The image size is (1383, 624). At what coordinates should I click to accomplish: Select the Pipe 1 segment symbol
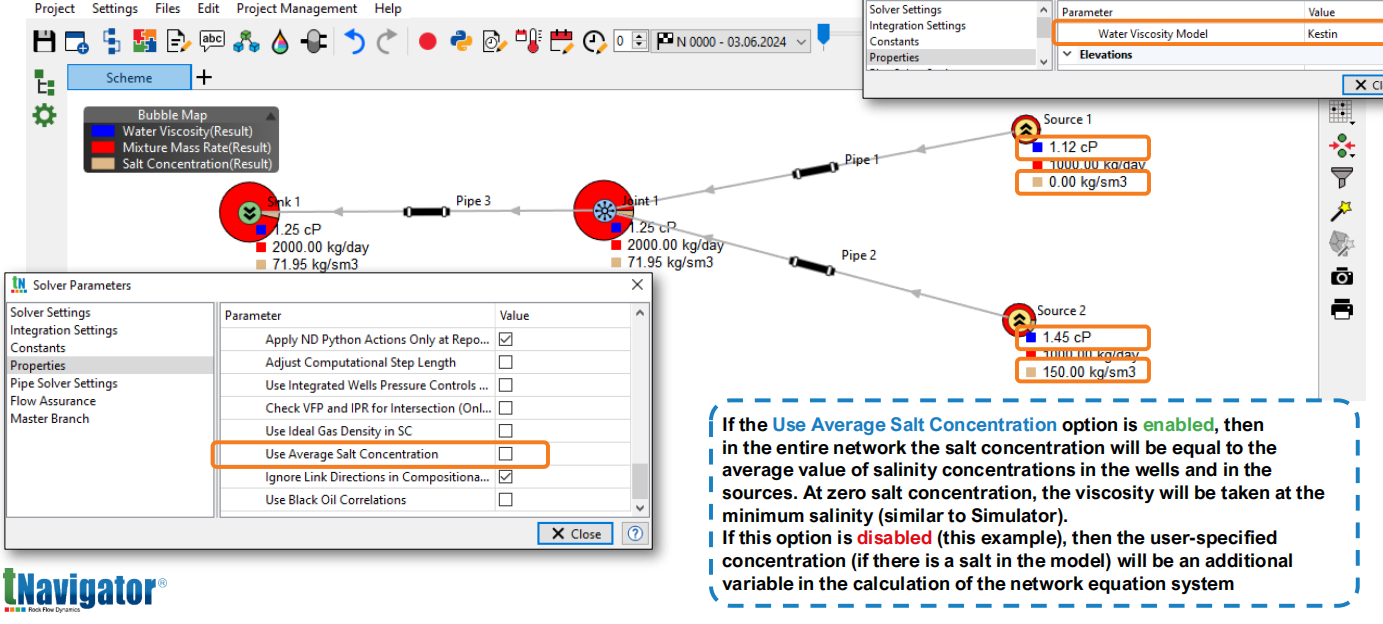tap(815, 171)
